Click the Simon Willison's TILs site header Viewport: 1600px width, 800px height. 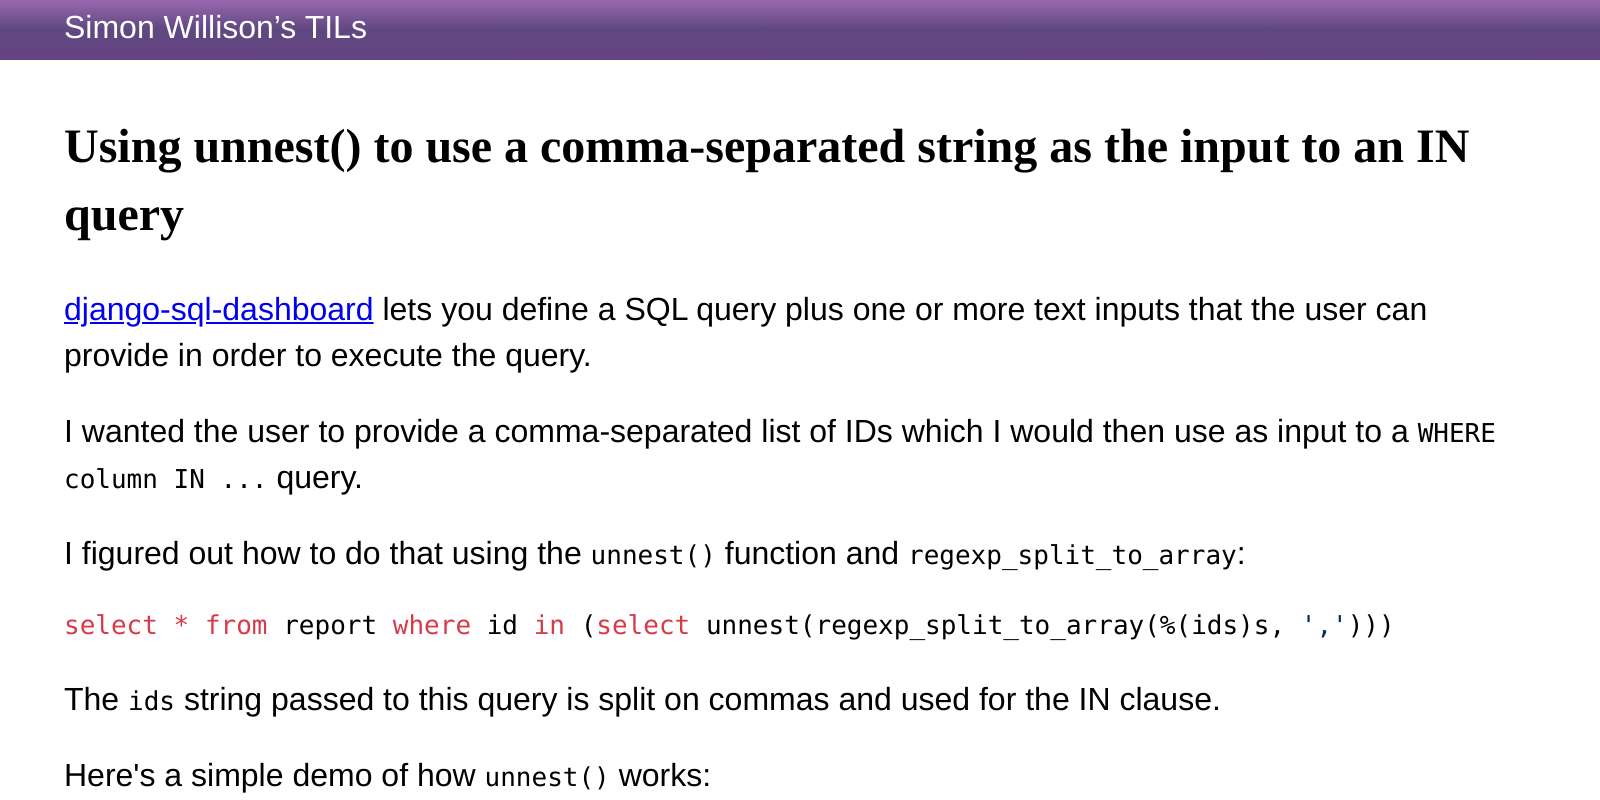215,28
